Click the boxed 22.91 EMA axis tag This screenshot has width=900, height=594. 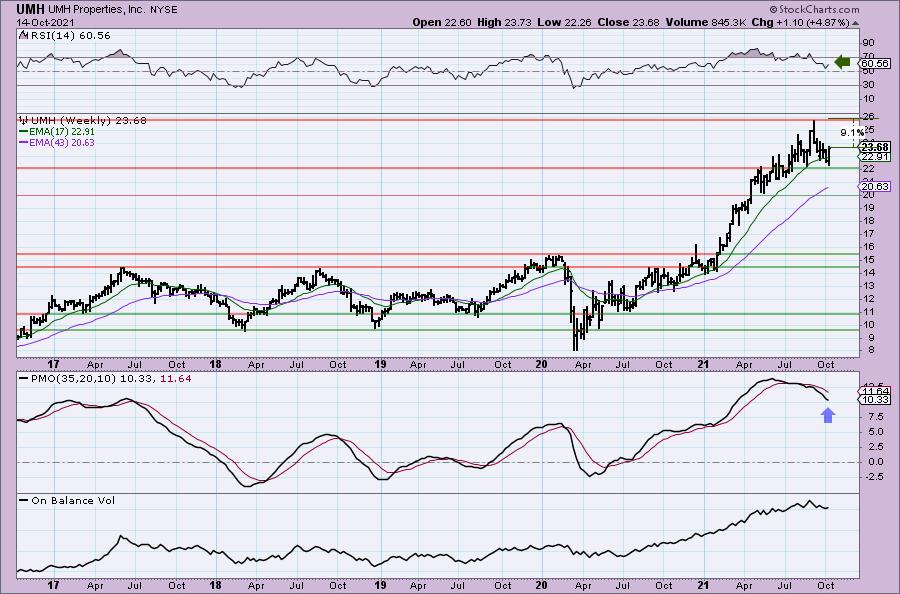click(876, 157)
